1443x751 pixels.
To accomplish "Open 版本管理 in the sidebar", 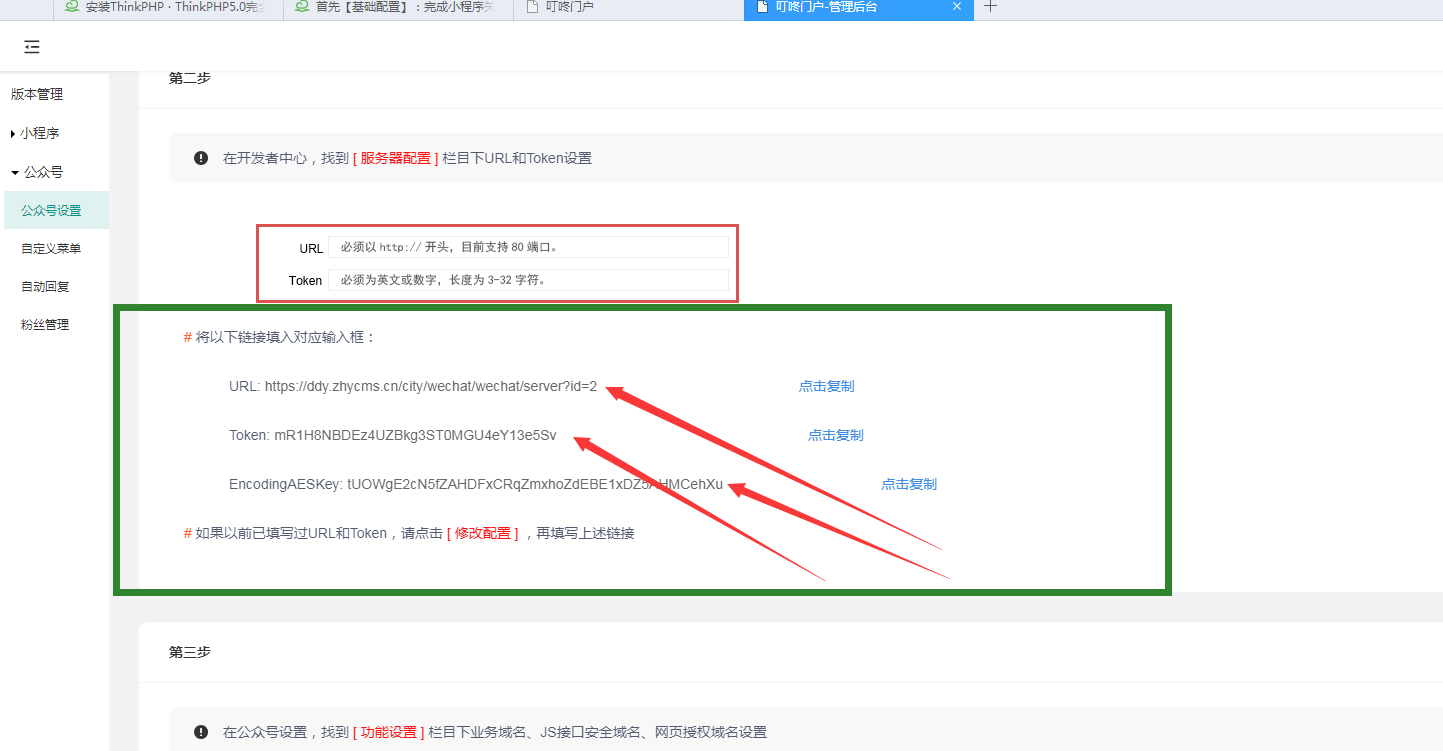I will [37, 94].
